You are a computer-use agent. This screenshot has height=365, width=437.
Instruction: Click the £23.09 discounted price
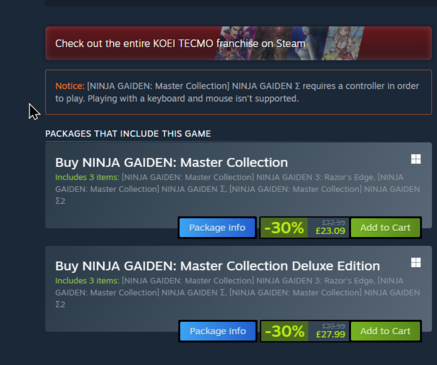pyautogui.click(x=330, y=231)
